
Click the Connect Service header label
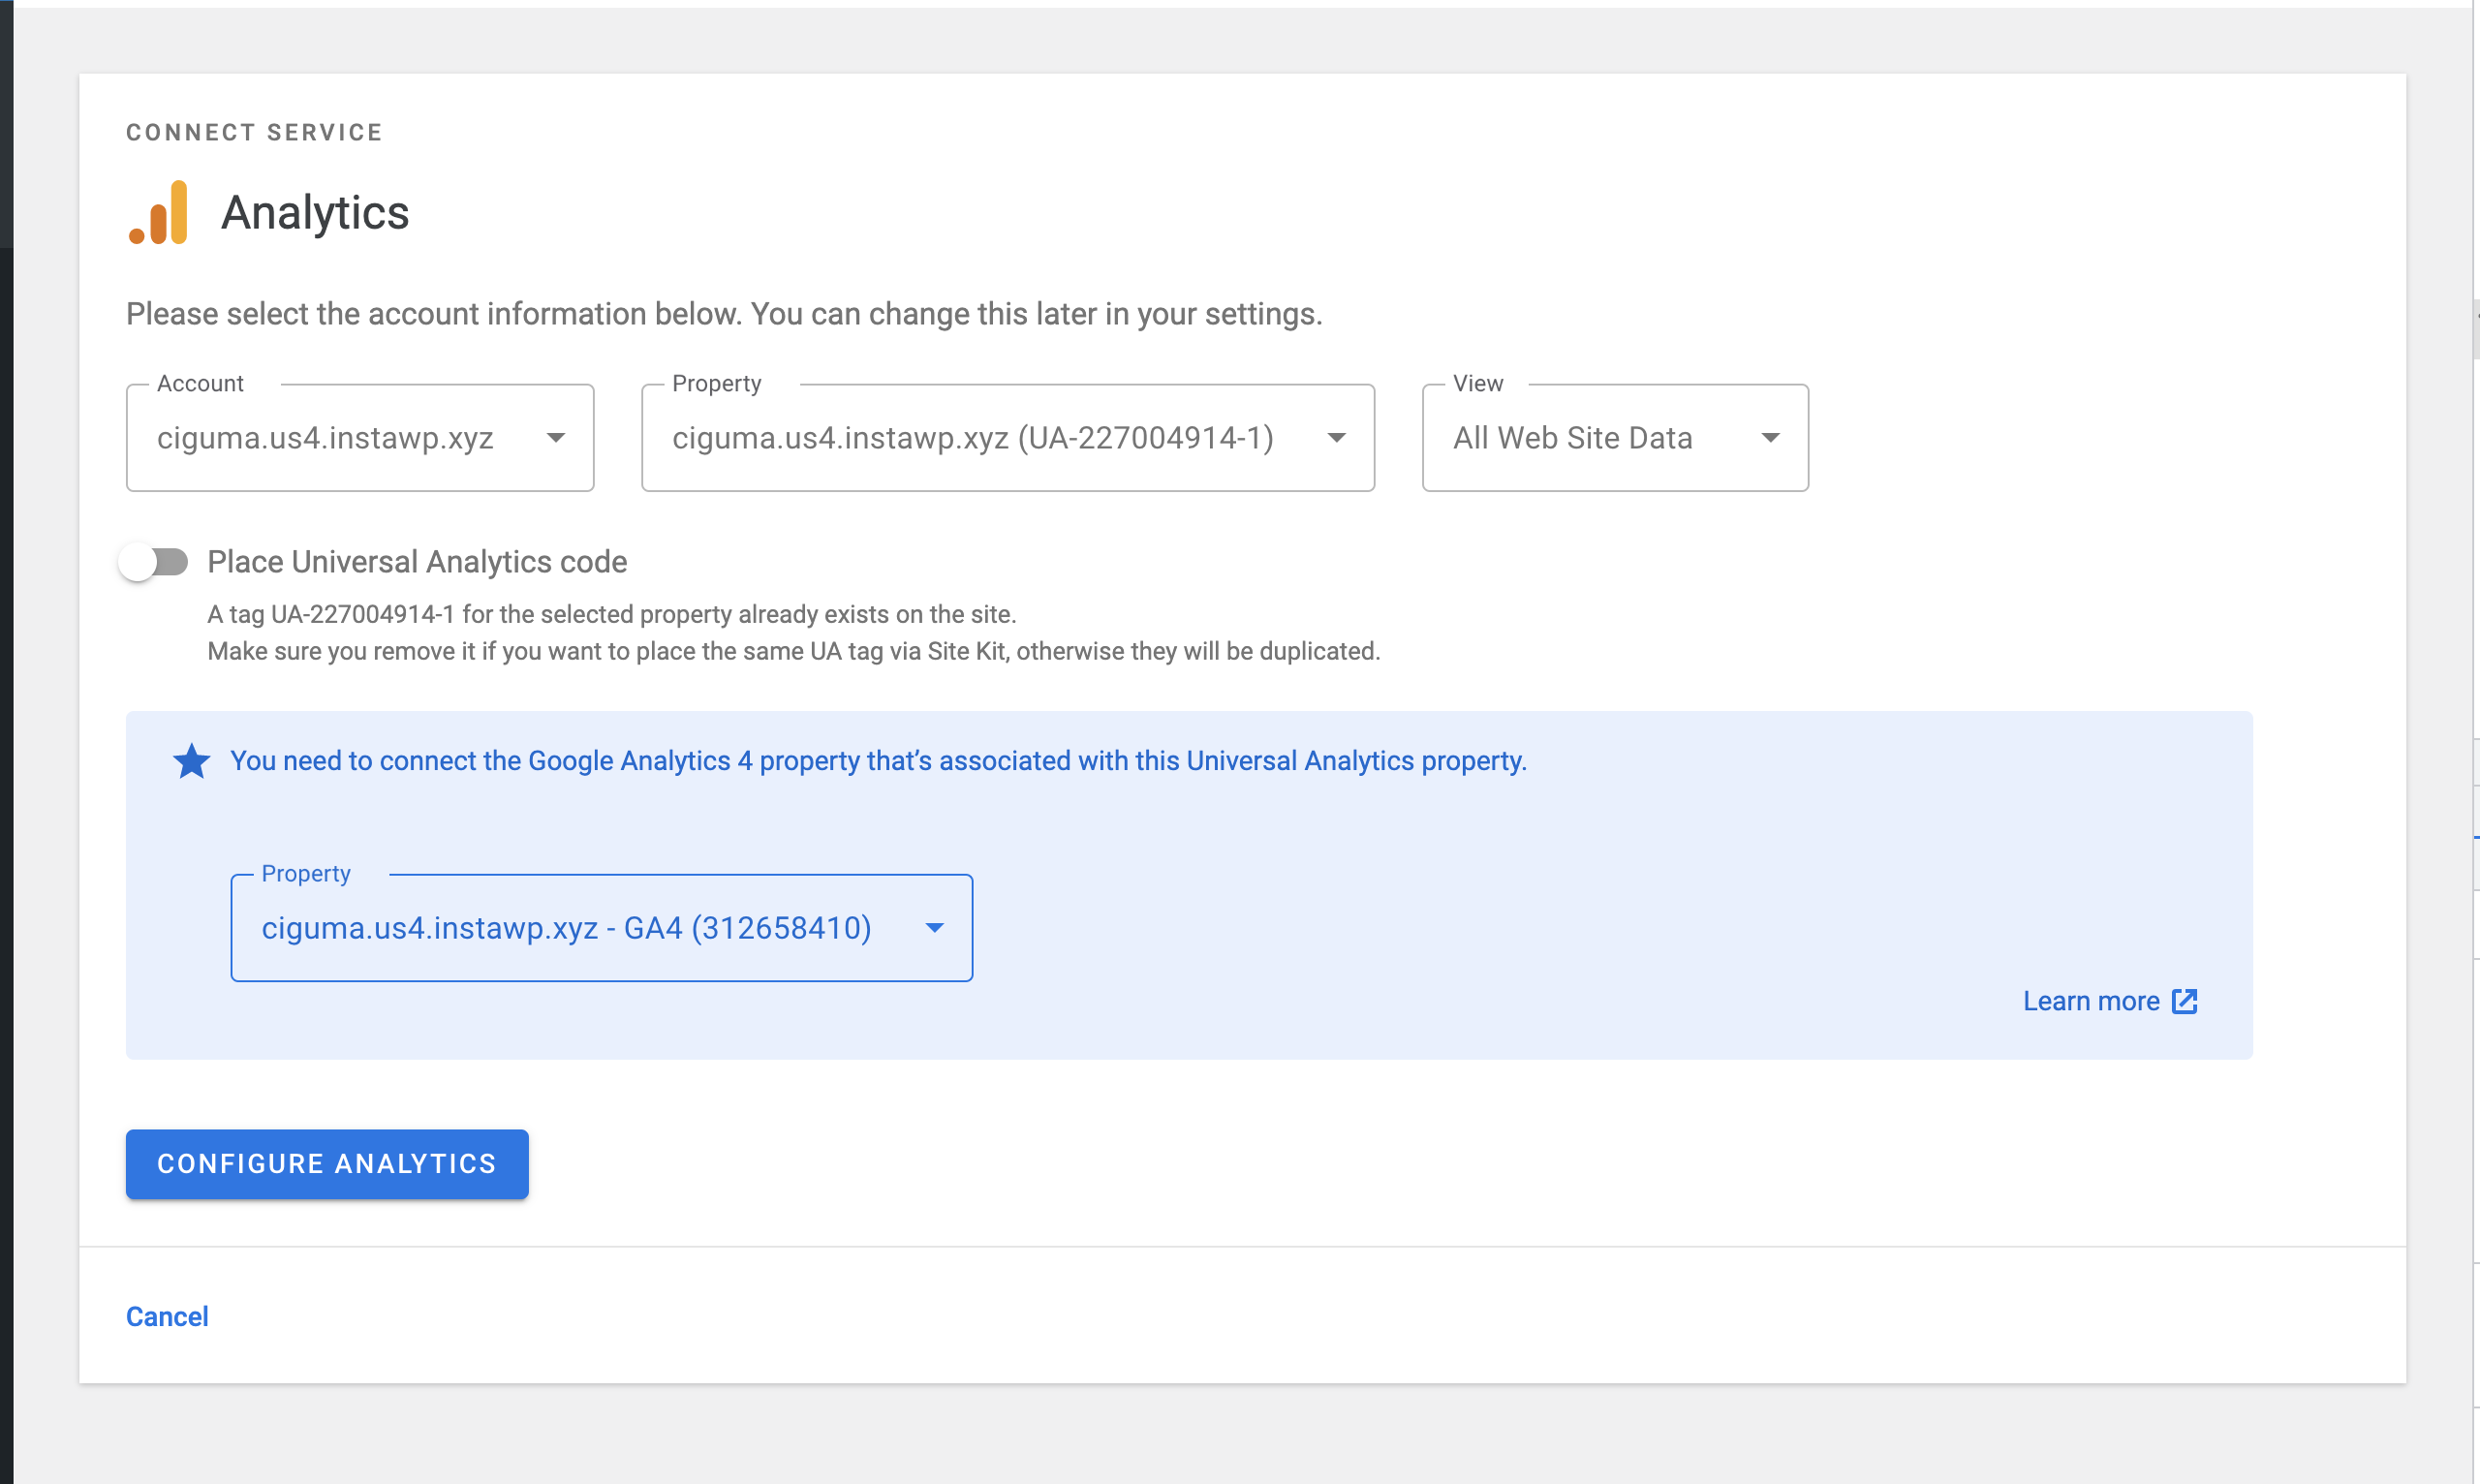pyautogui.click(x=254, y=133)
